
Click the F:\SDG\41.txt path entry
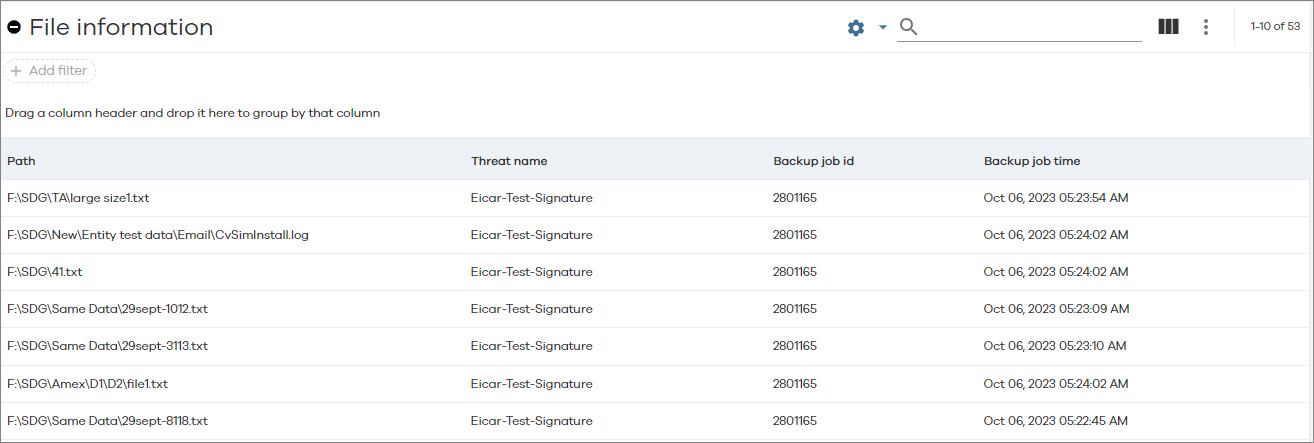click(x=45, y=272)
